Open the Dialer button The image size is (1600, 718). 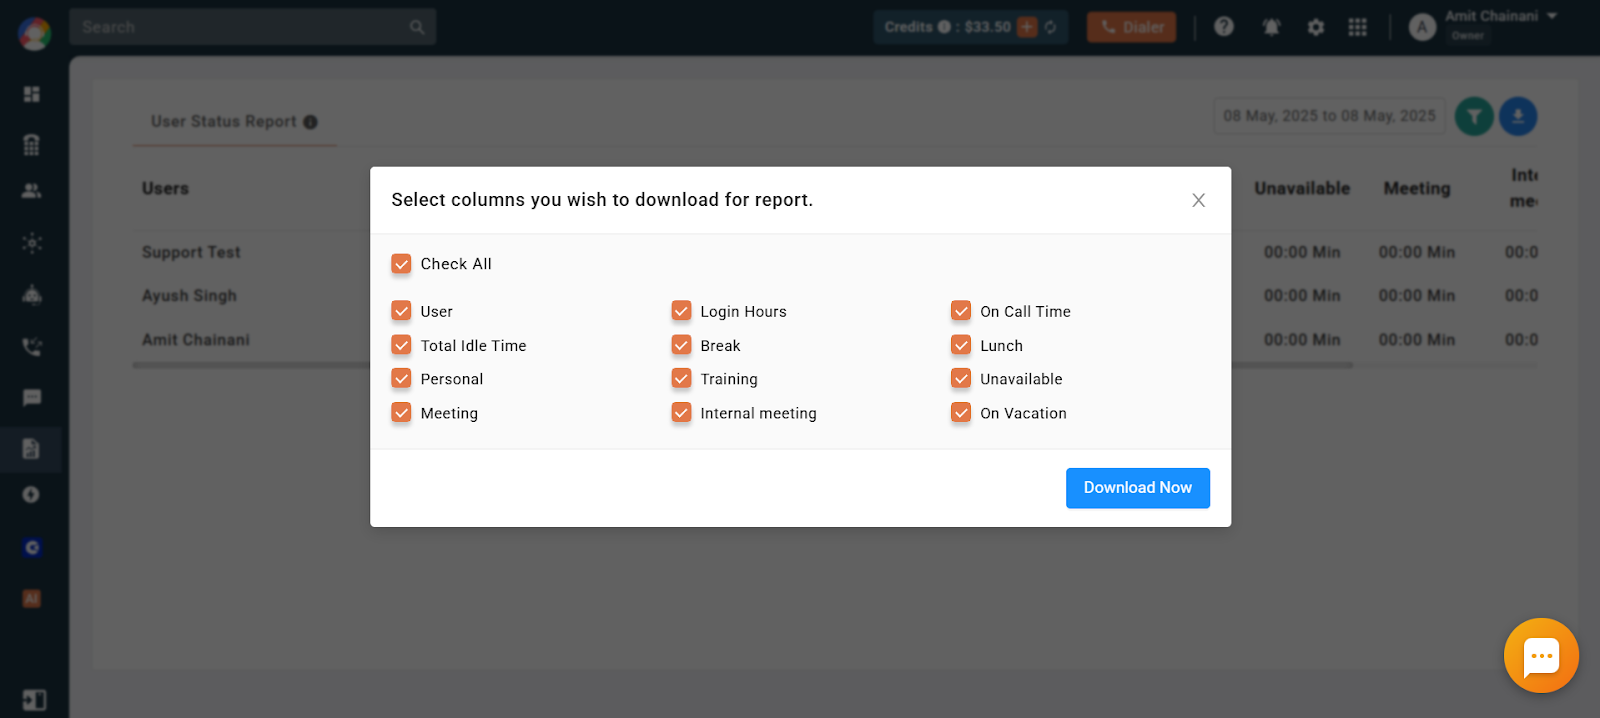tap(1132, 27)
